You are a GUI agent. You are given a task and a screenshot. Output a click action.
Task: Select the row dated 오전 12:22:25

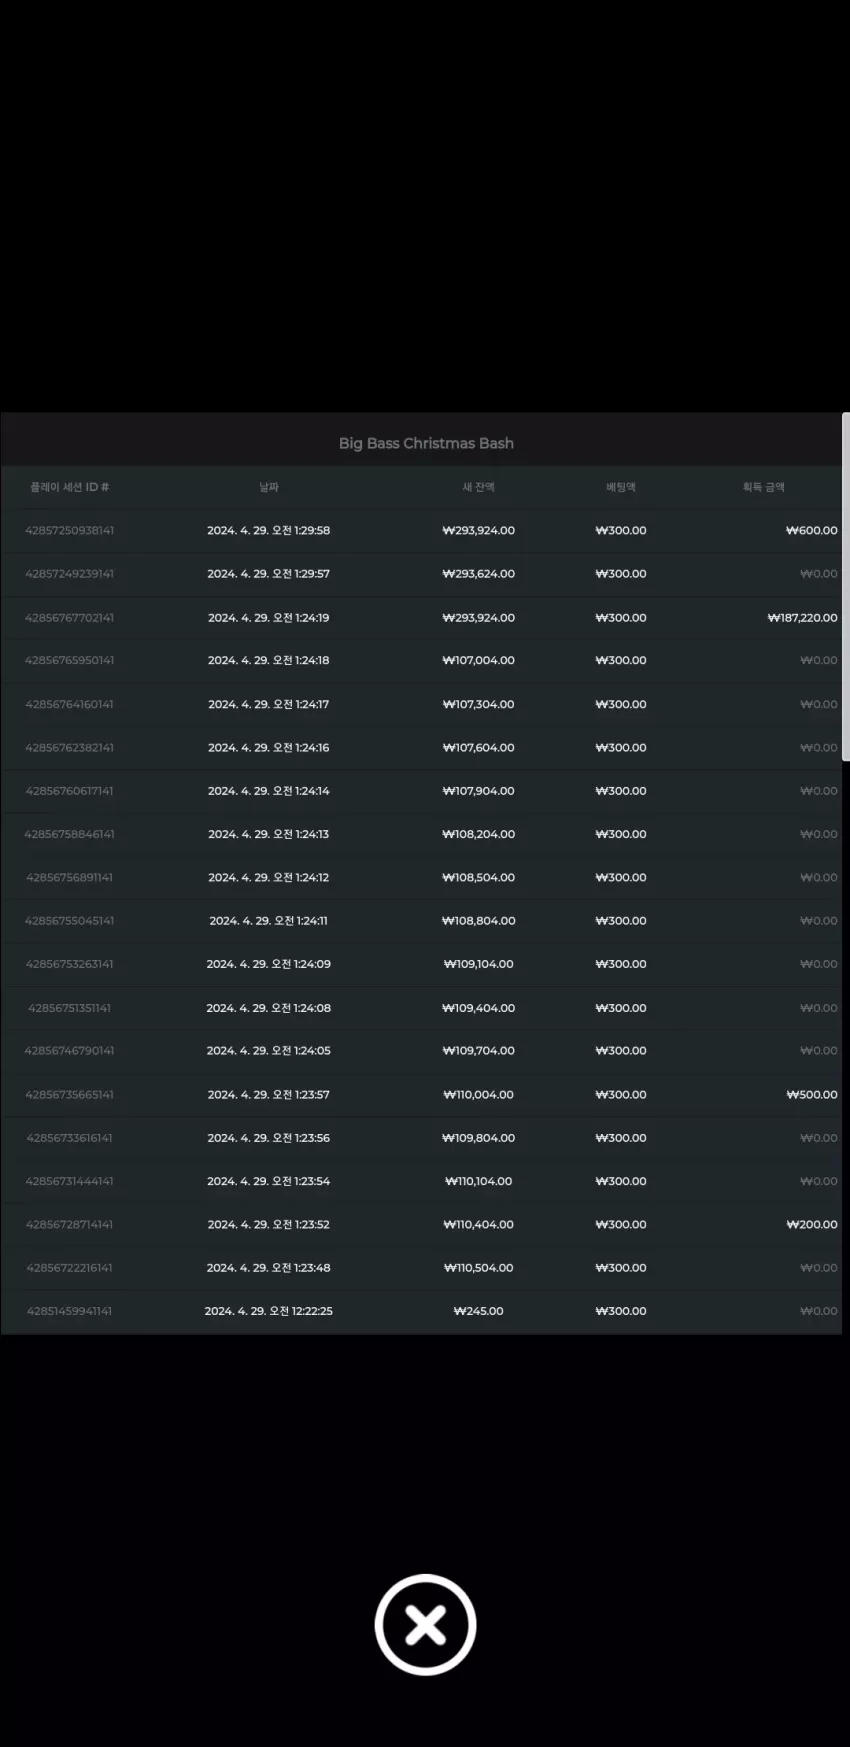point(421,1311)
